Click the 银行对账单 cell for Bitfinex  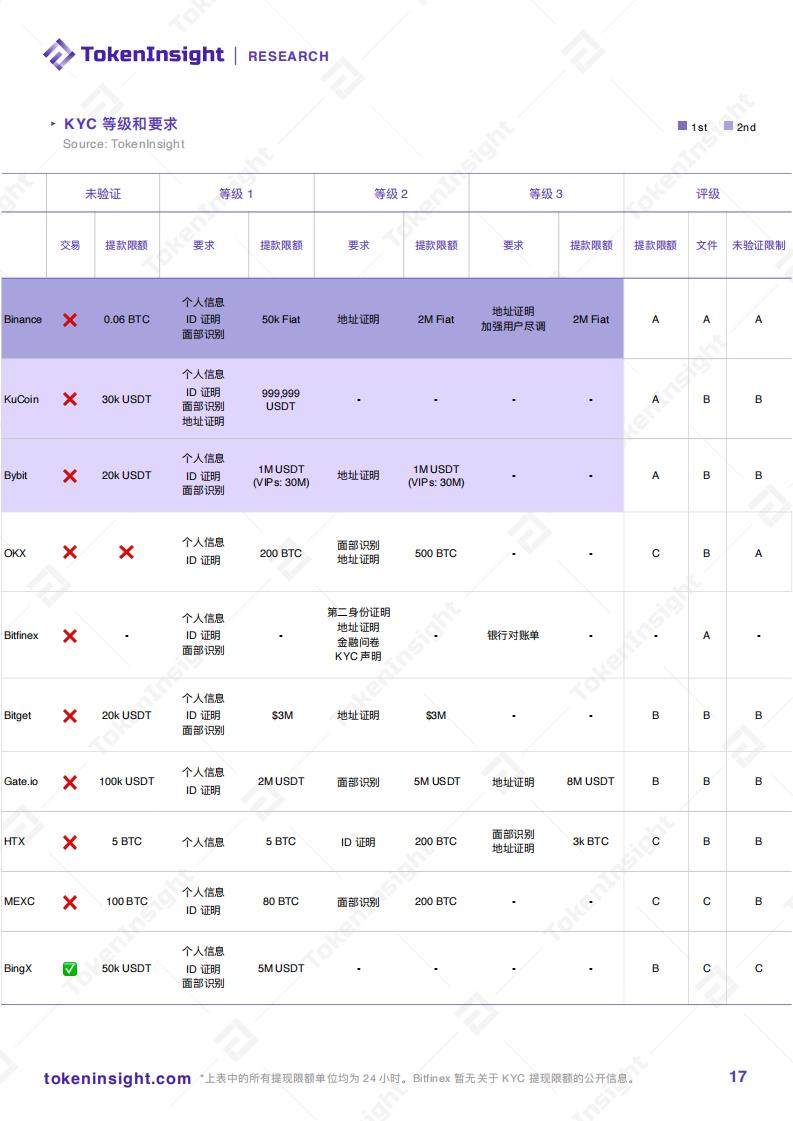click(x=513, y=636)
